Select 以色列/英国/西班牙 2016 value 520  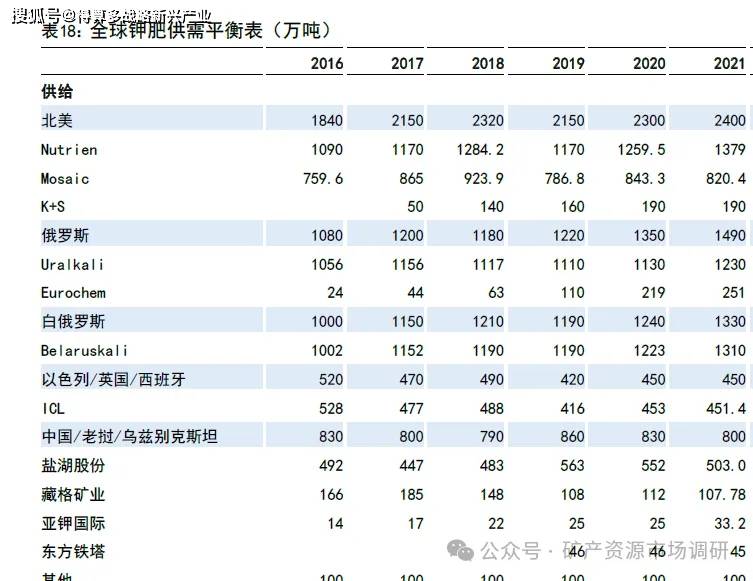coord(331,380)
